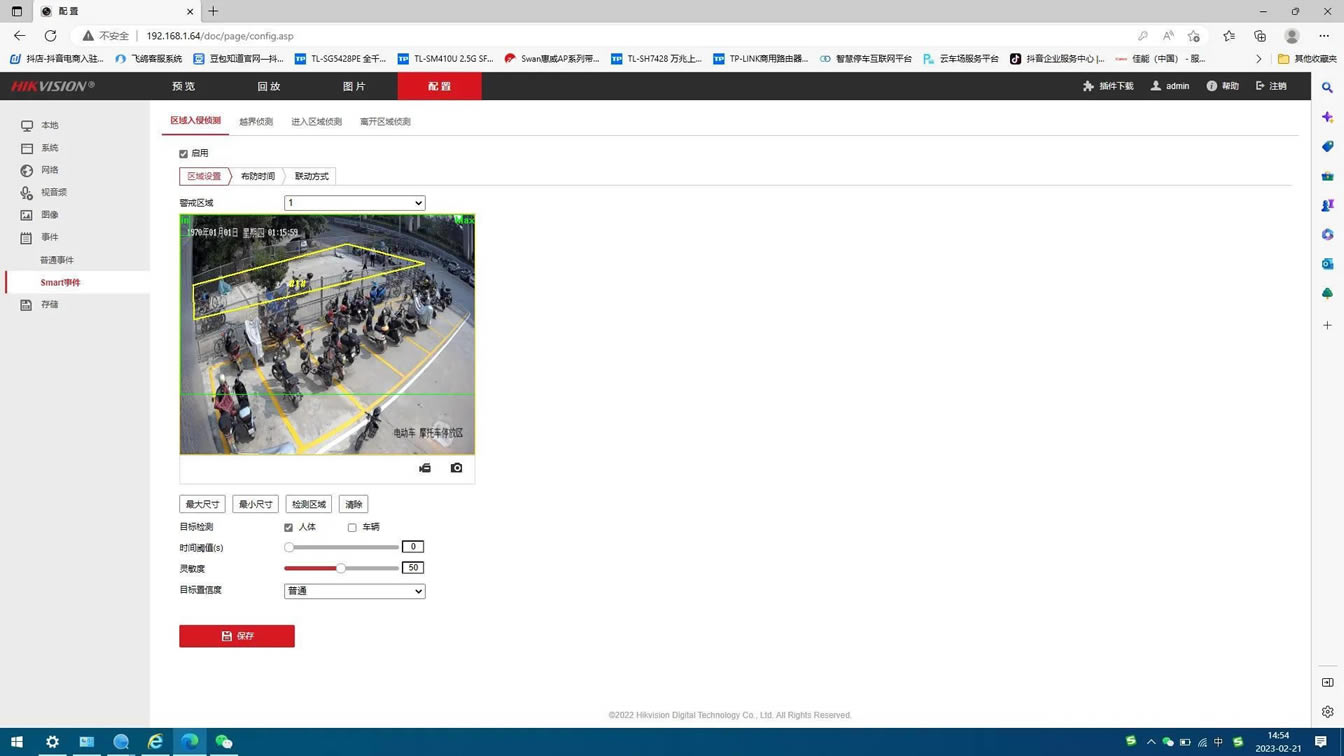Switch to the 越界侦测 line crossing tab
Viewport: 1344px width, 756px height.
pos(256,122)
